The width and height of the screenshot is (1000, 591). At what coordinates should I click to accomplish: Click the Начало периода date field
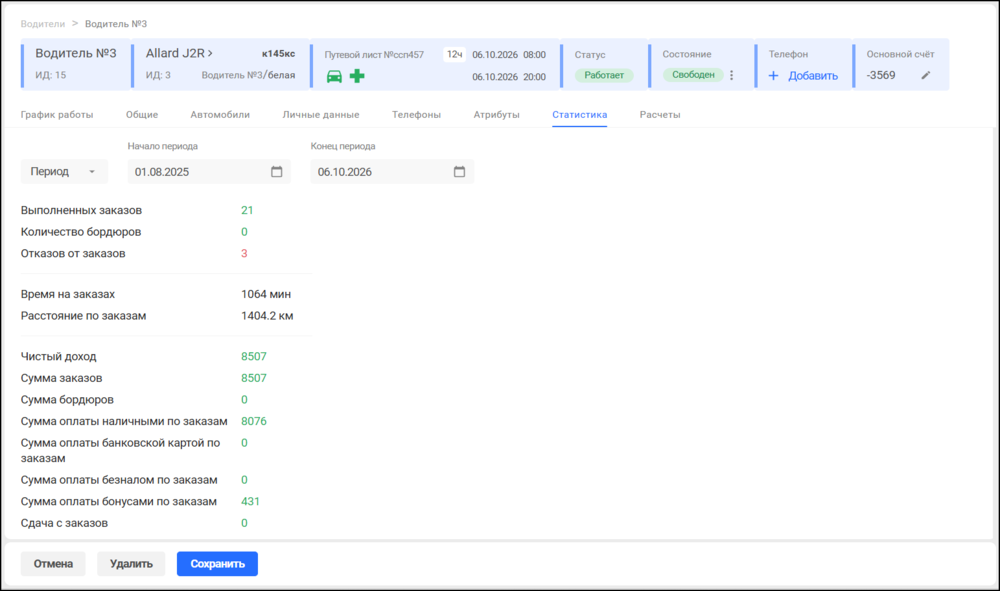coord(209,171)
